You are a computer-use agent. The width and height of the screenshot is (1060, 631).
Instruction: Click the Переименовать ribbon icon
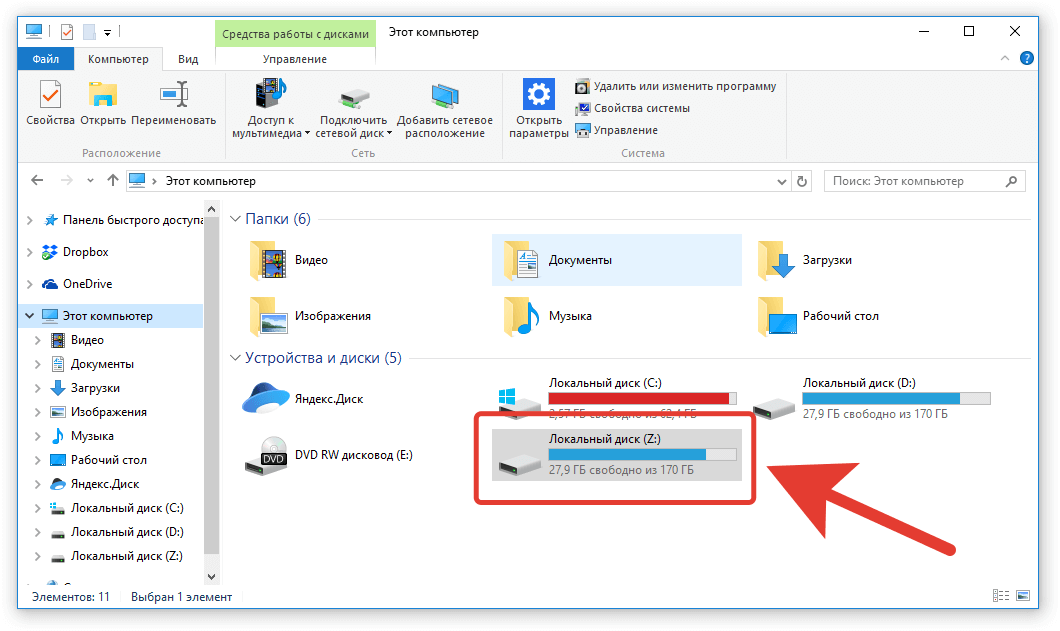173,96
